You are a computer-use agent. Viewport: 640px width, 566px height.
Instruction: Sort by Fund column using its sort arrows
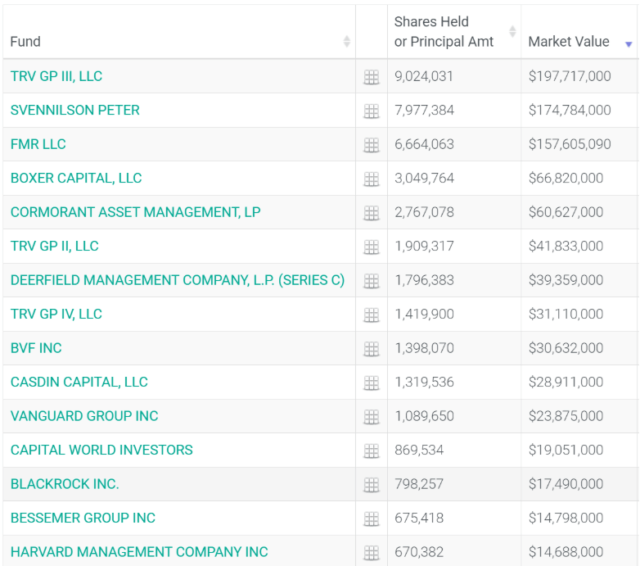click(347, 41)
